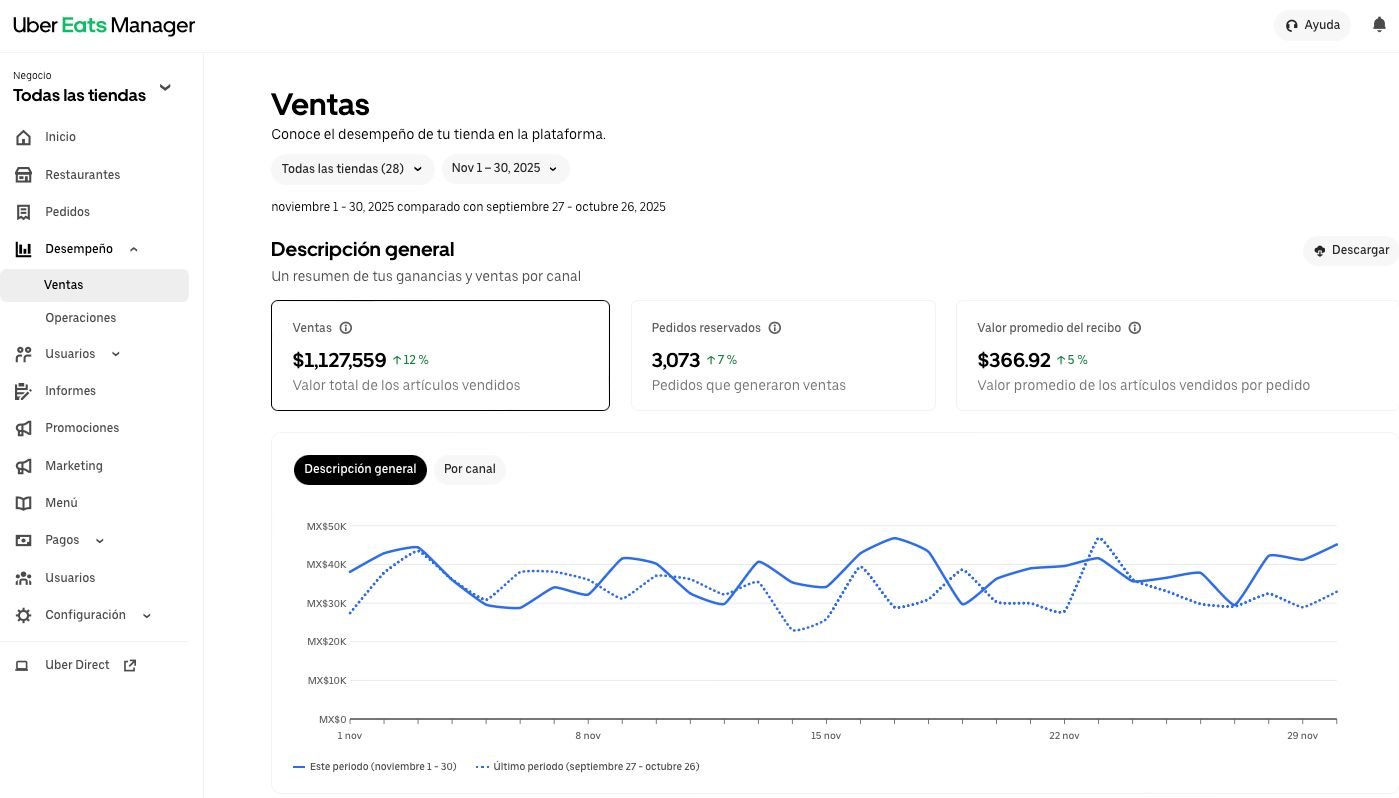1399x798 pixels.
Task: Toggle chart to Por canal view
Action: point(469,469)
